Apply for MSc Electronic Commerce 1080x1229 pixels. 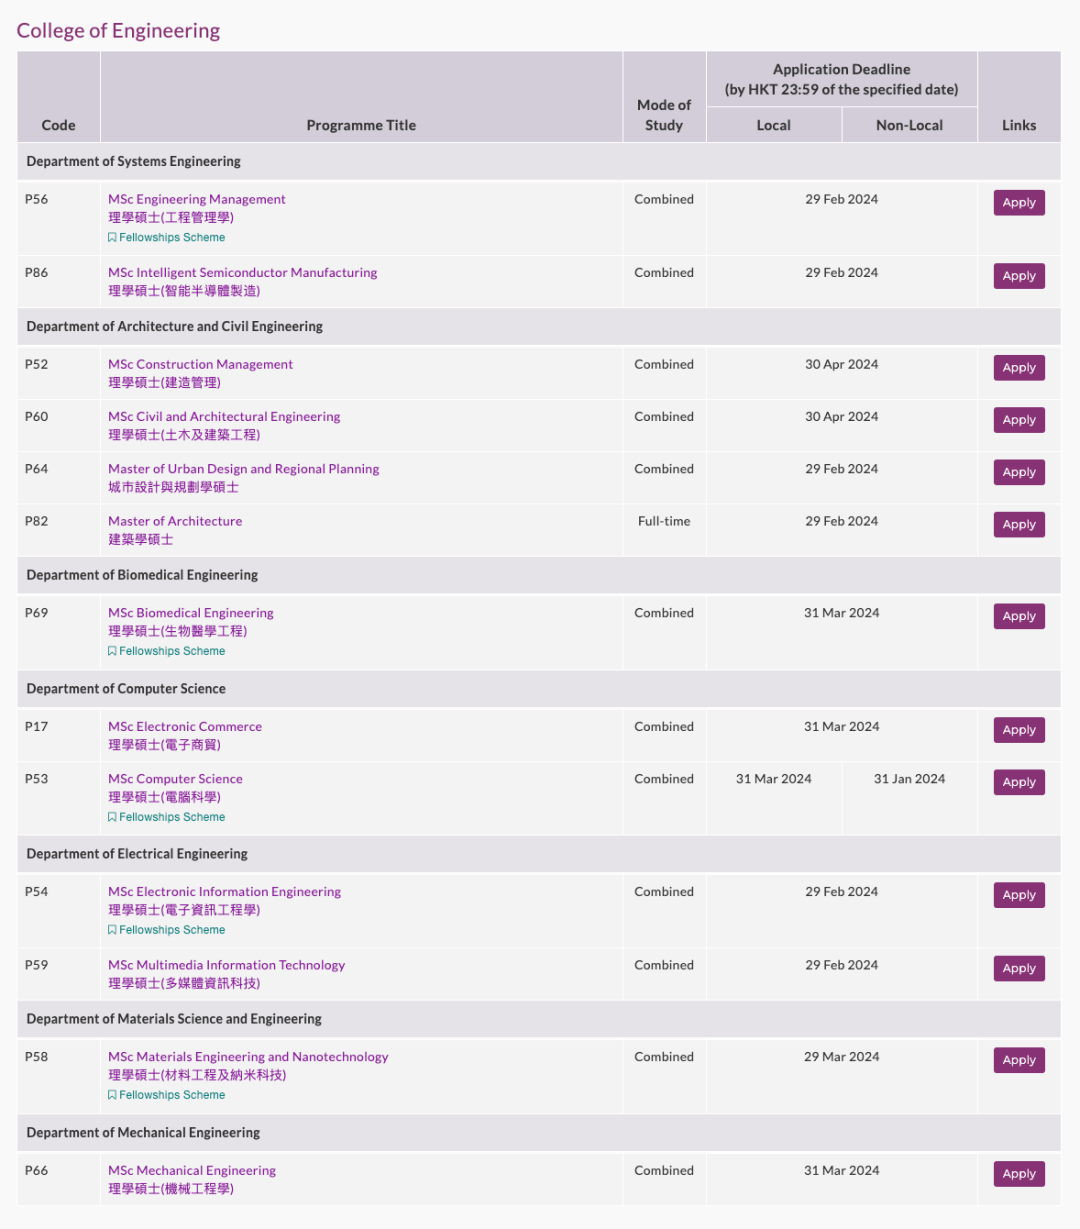click(x=1018, y=730)
